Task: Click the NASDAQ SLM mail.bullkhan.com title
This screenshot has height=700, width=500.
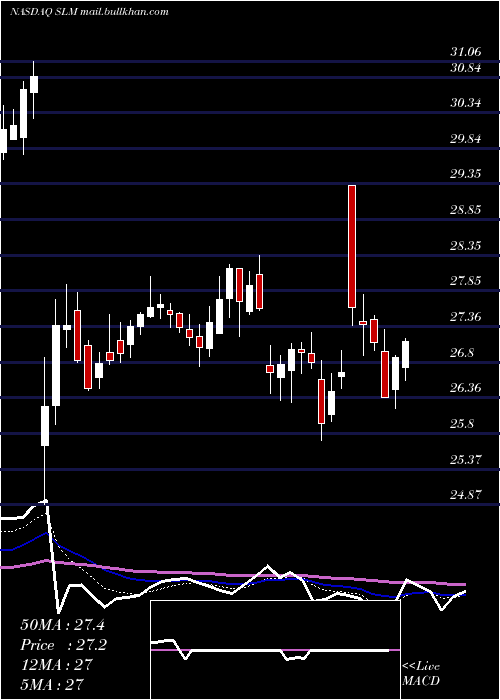Action: click(x=89, y=12)
